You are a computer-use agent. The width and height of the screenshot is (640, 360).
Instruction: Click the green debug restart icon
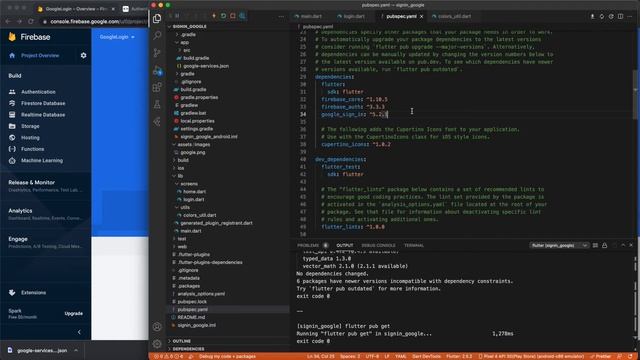(x=223, y=16)
